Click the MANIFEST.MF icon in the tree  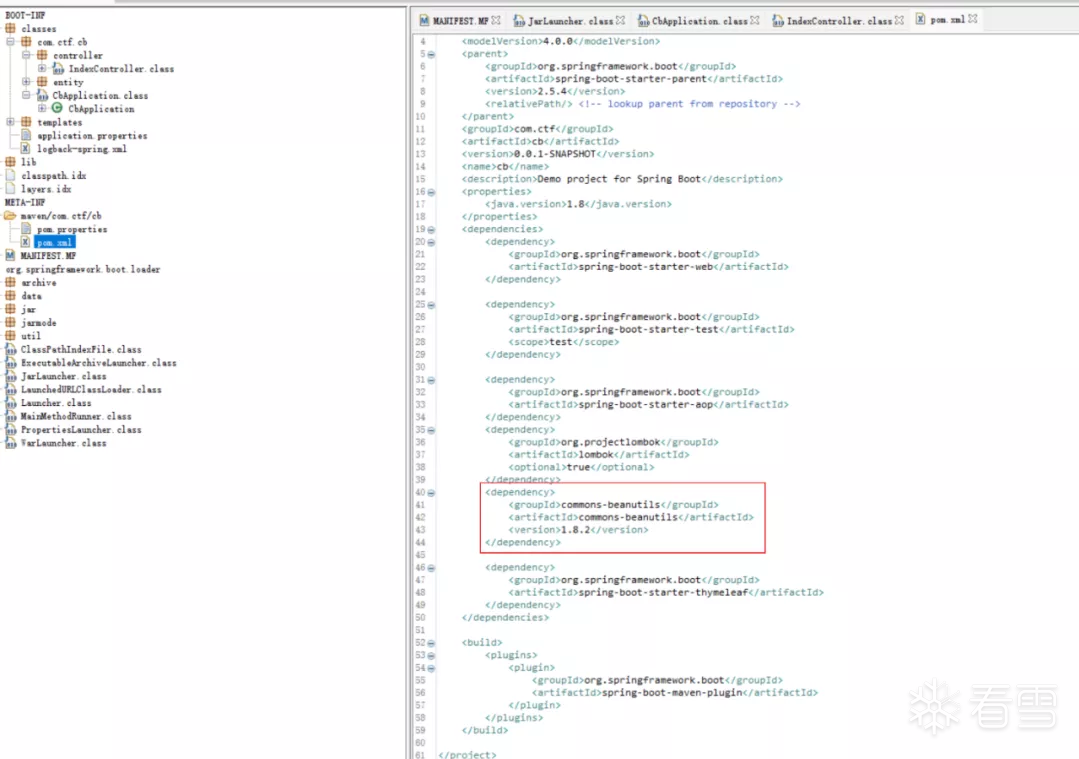10,256
